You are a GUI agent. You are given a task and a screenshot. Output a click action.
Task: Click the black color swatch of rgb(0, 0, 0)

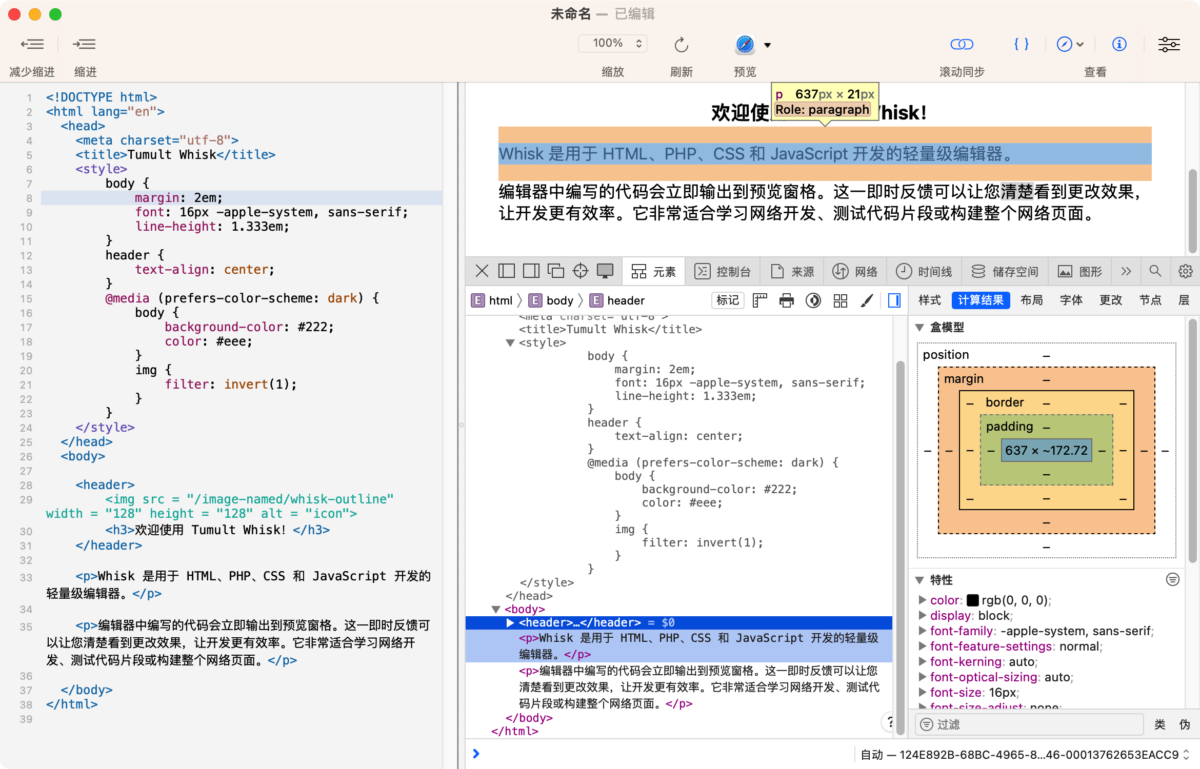[972, 601]
